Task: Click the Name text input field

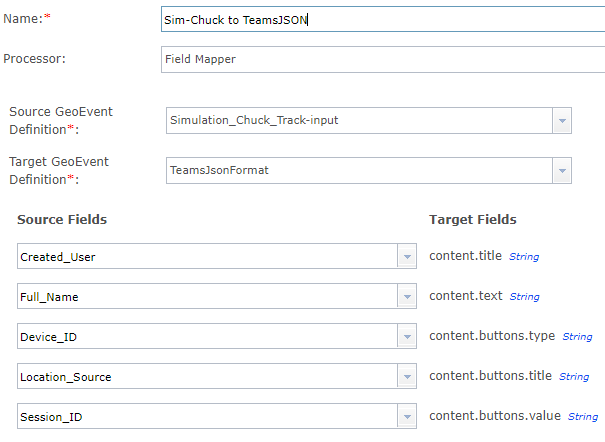Action: [x=380, y=19]
